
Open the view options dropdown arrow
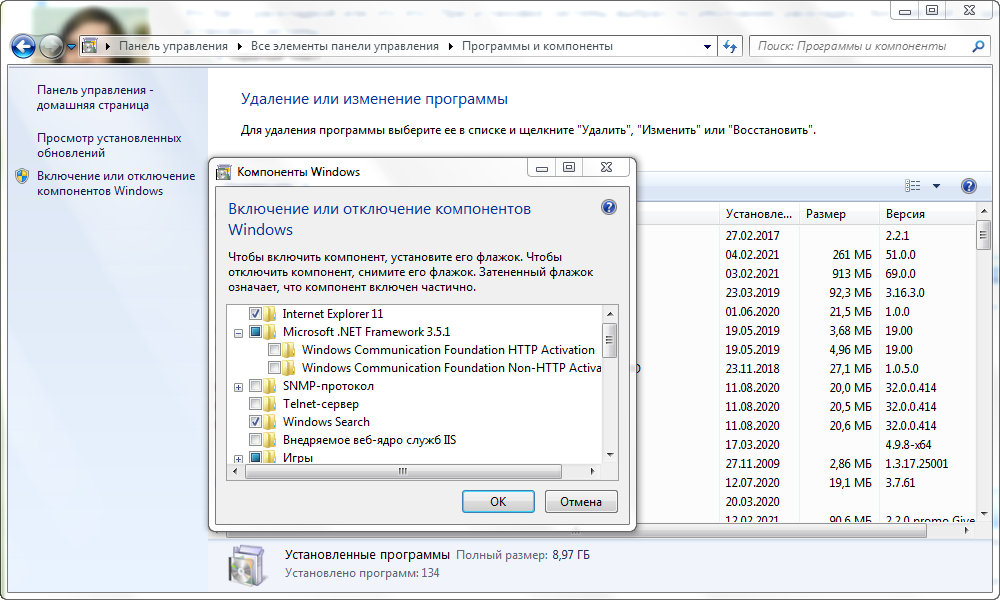pyautogui.click(x=937, y=186)
